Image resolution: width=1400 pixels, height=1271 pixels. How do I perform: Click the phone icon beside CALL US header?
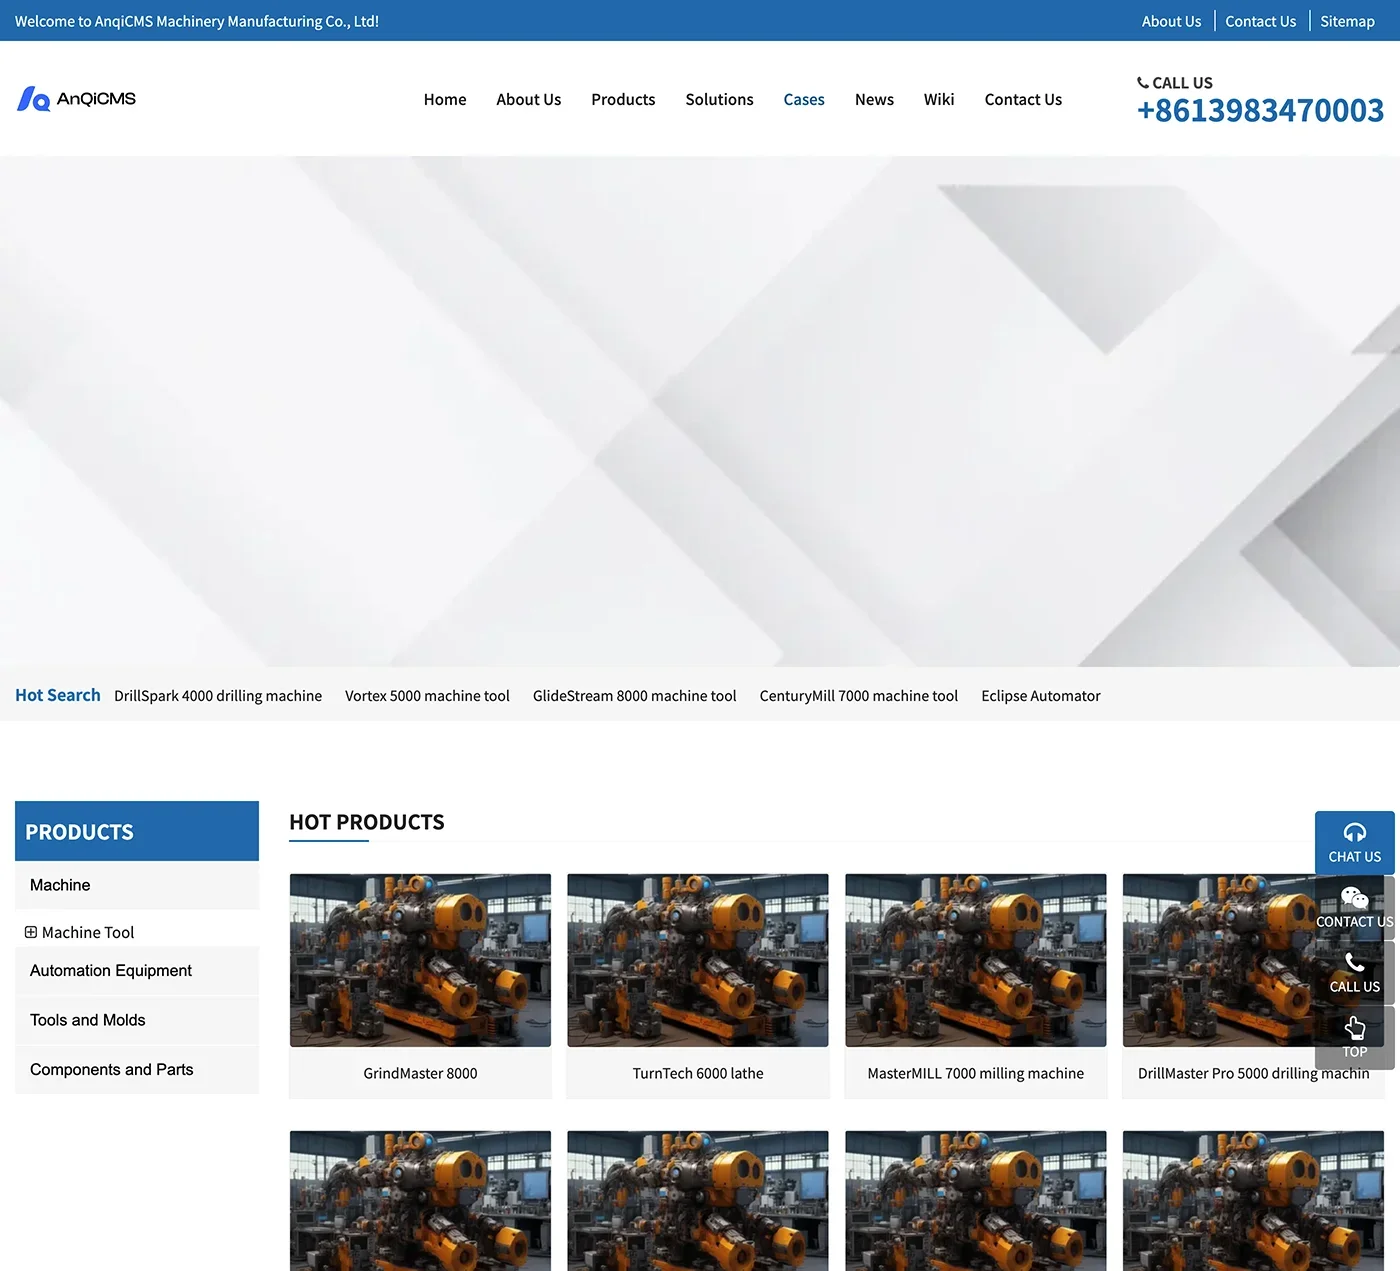click(1143, 83)
